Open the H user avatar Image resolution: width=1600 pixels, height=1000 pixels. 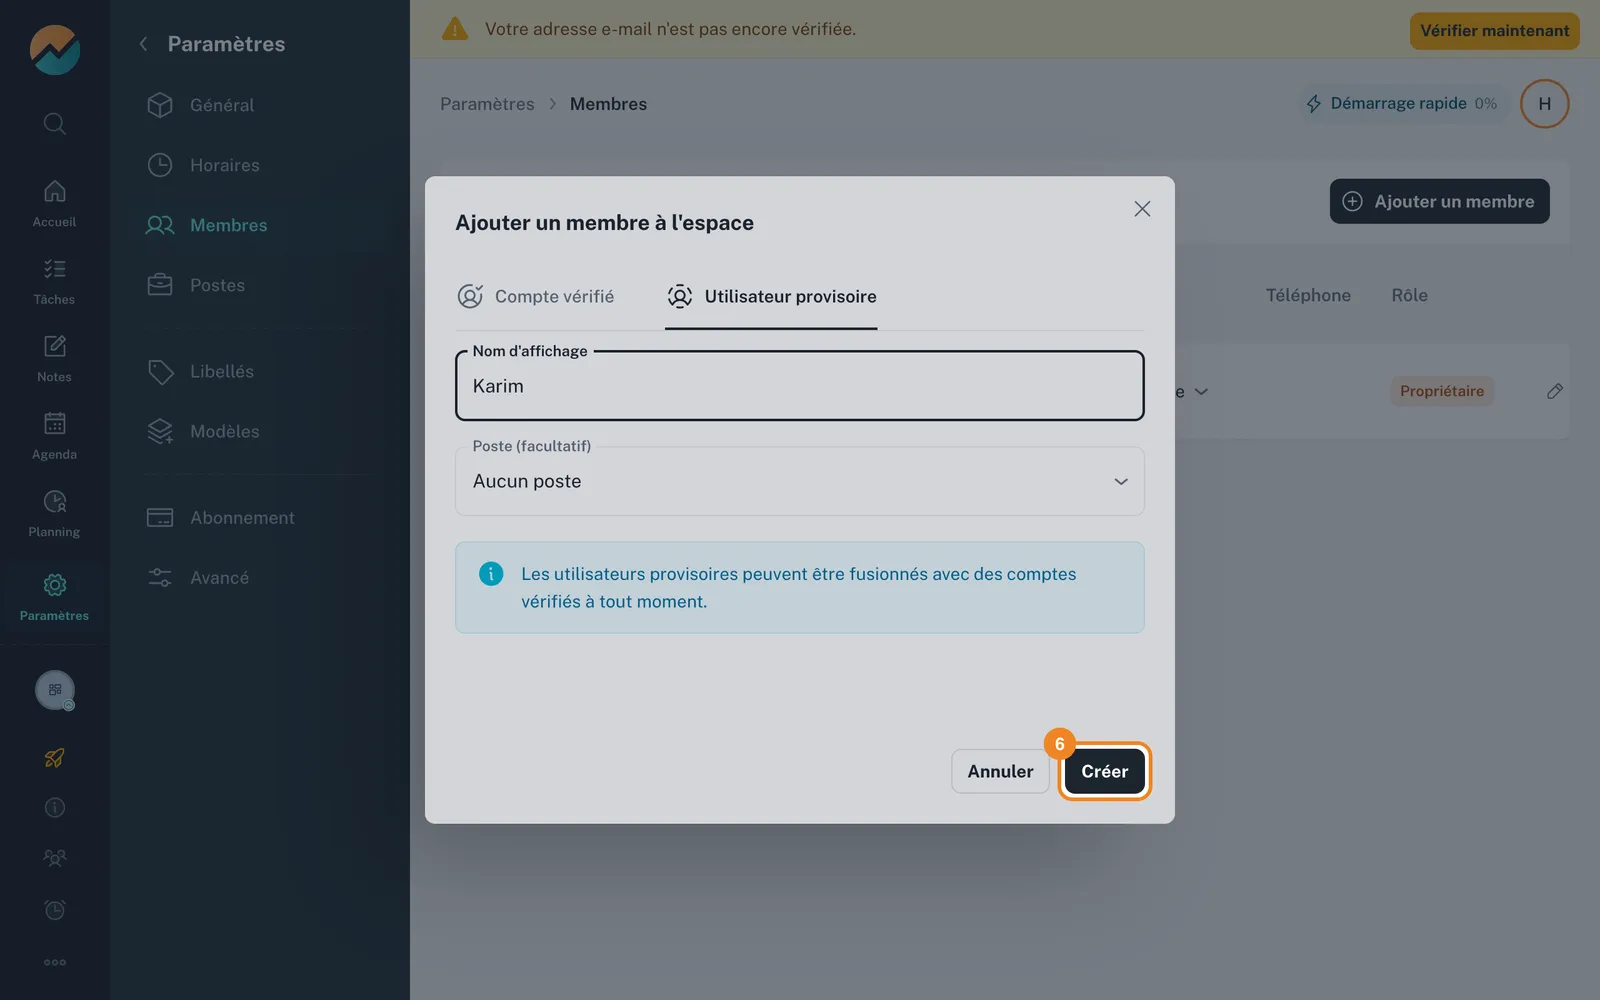coord(1544,104)
